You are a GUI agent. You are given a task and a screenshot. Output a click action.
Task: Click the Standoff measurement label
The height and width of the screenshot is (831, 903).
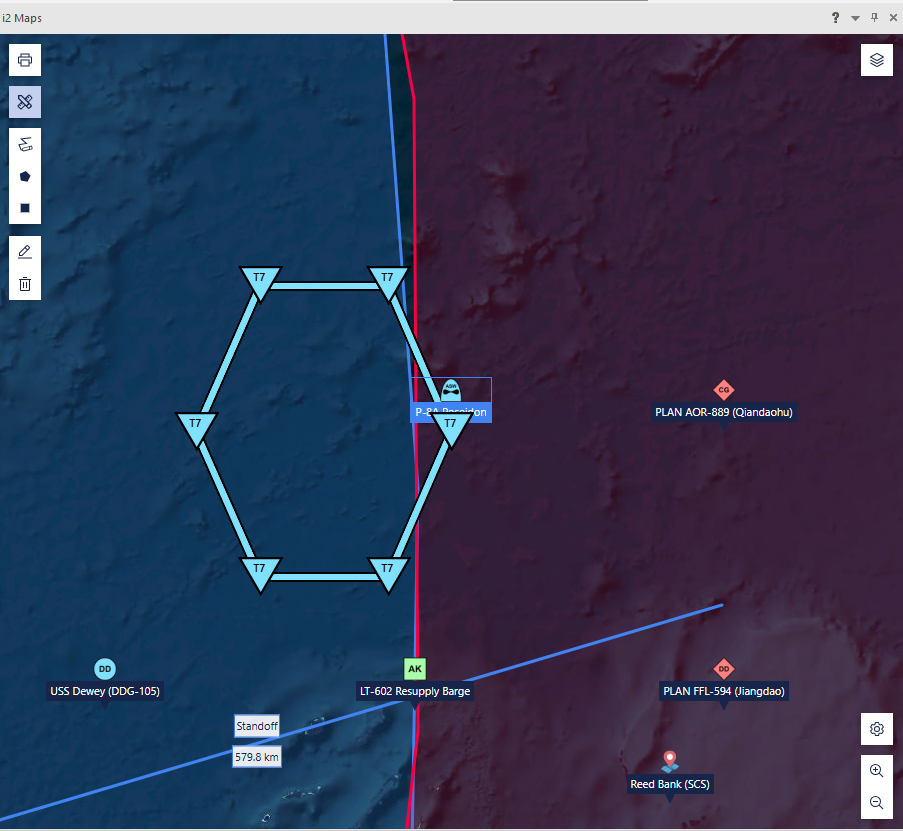tap(256, 726)
